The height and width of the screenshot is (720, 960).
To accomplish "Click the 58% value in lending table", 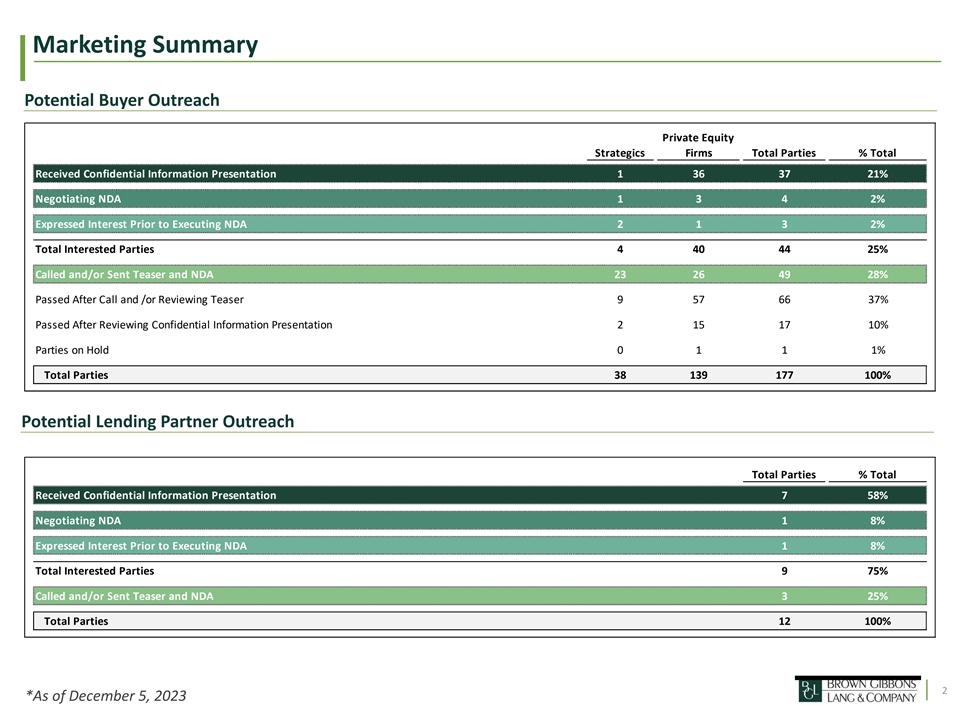I will coord(877,495).
